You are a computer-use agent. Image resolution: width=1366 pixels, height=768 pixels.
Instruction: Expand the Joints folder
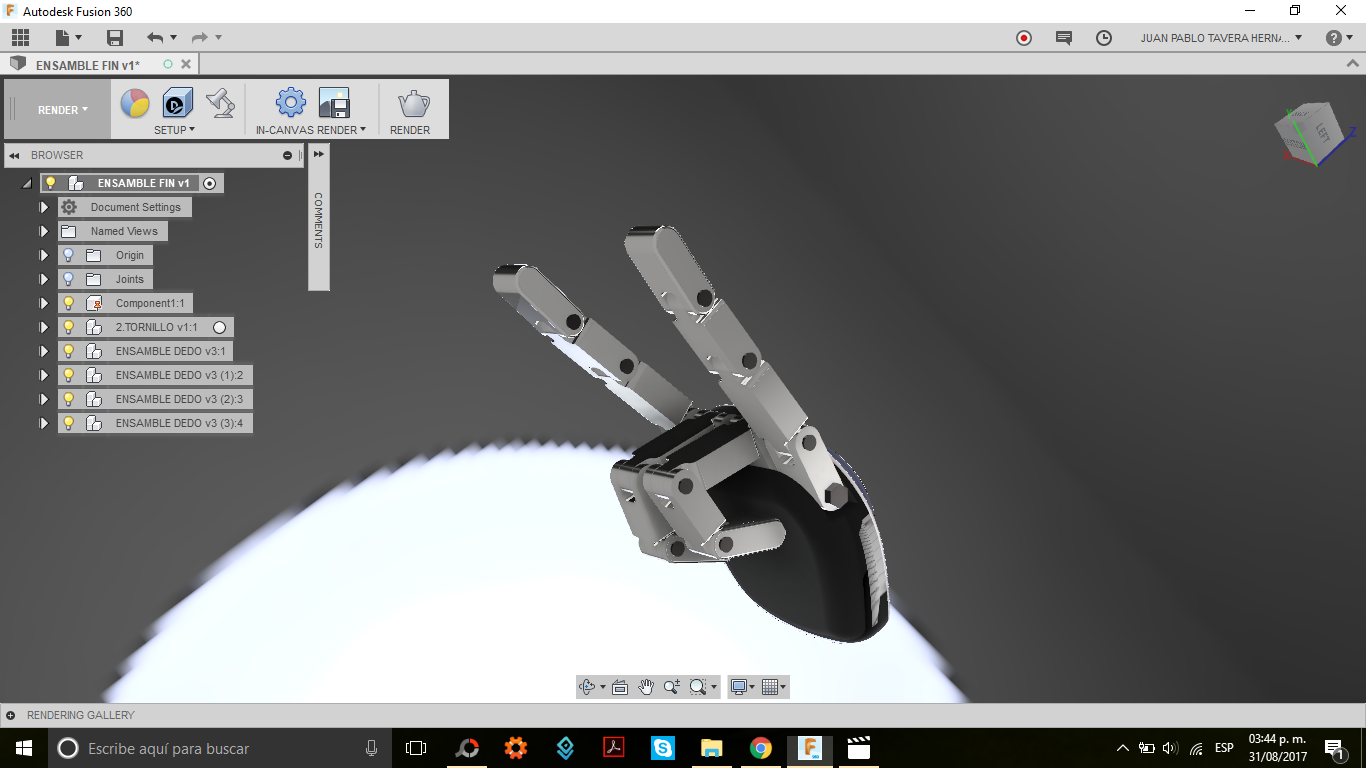pyautogui.click(x=43, y=279)
